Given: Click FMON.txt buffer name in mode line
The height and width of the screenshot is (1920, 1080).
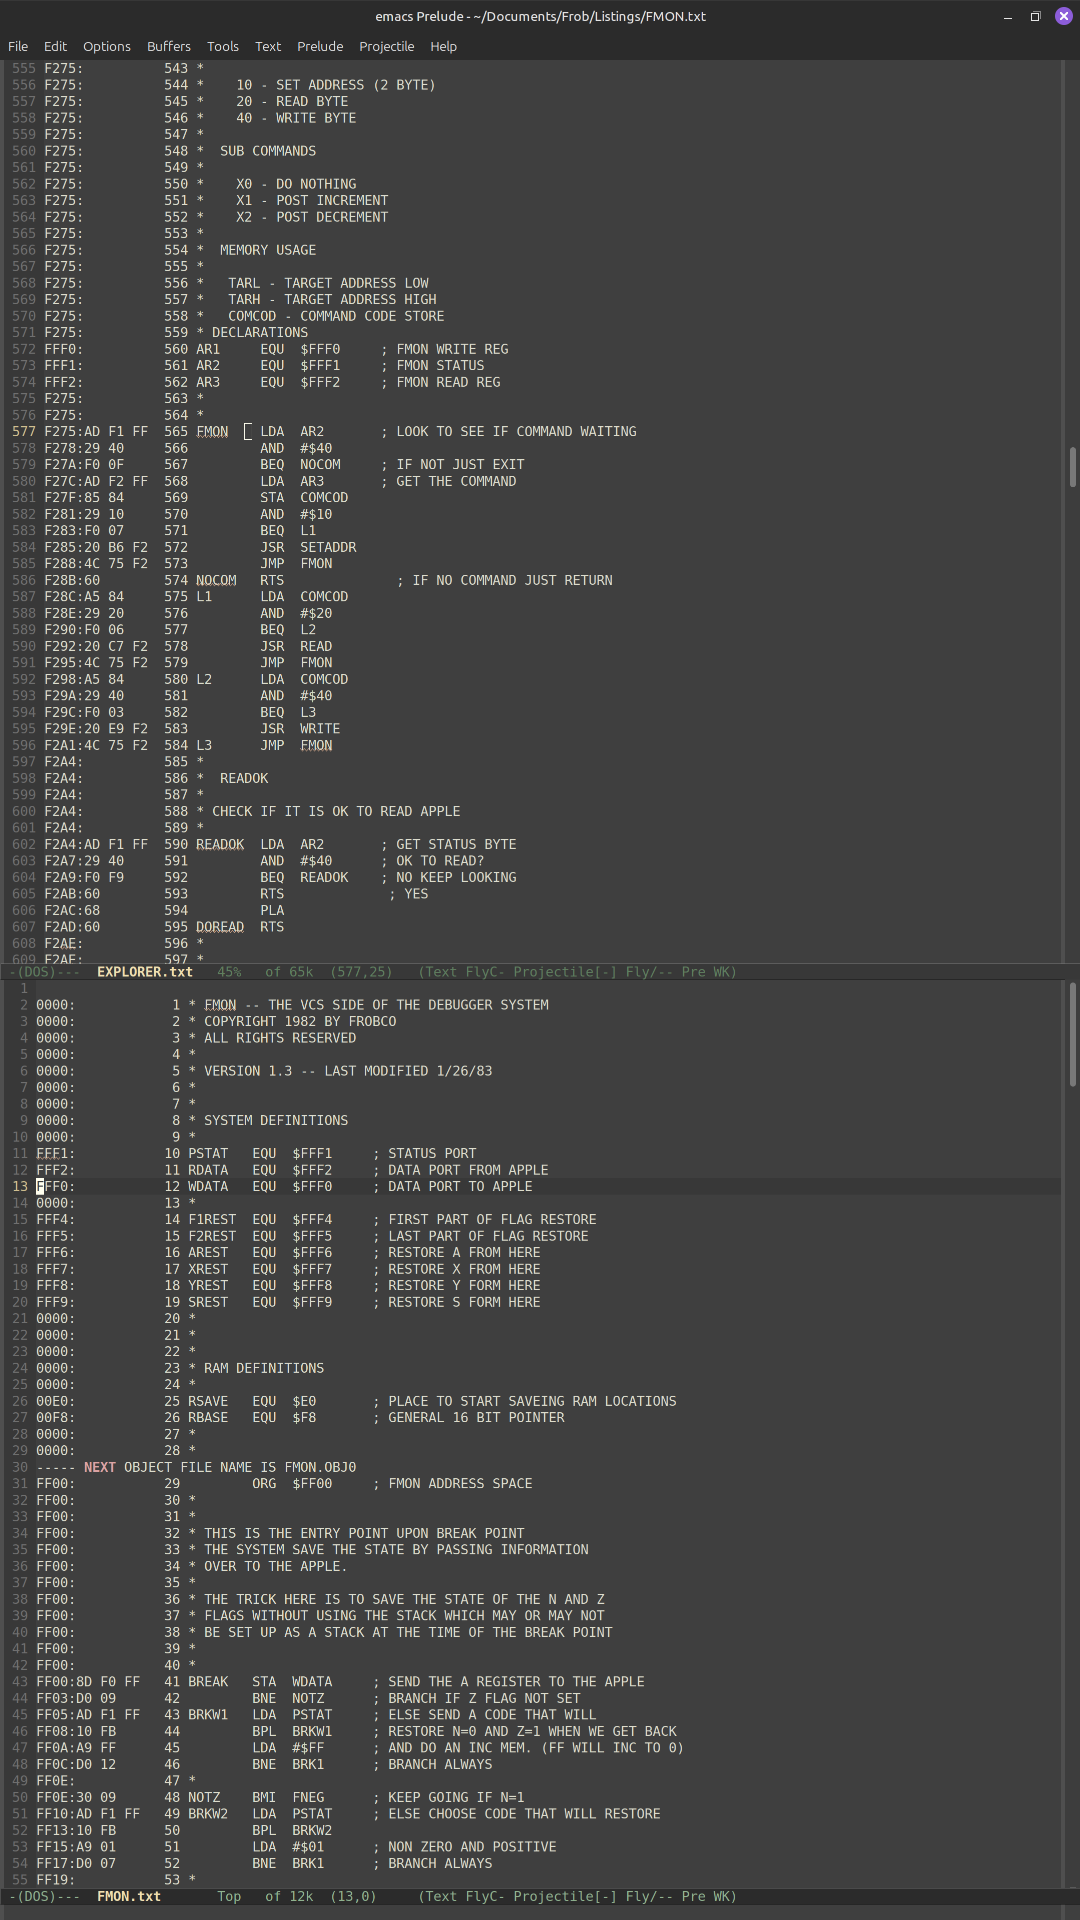Looking at the screenshot, I should 128,1896.
